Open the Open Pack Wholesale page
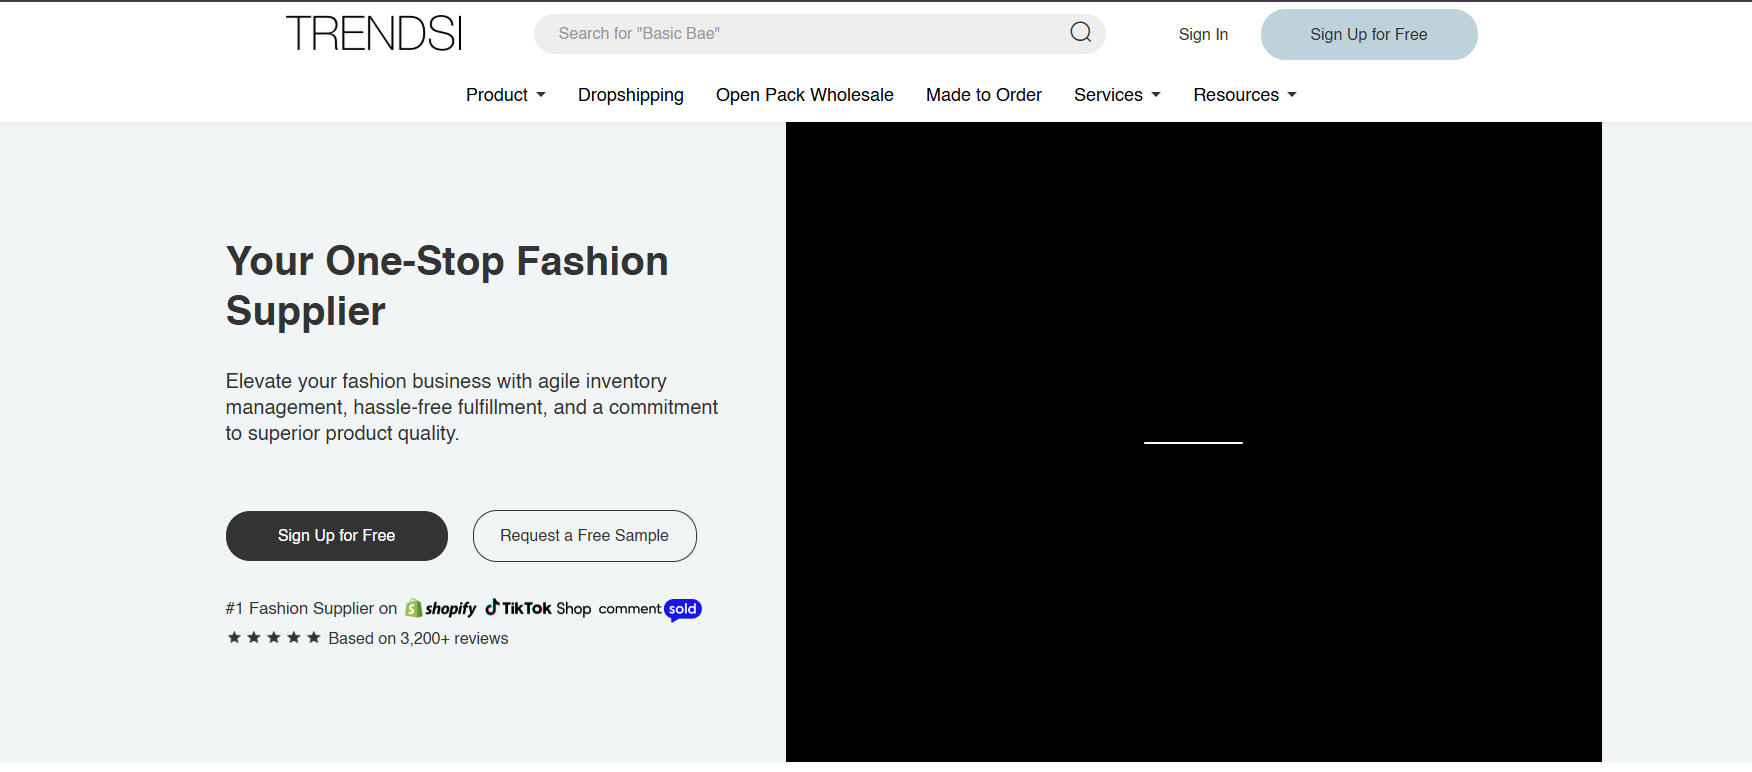The image size is (1752, 772). click(x=804, y=95)
